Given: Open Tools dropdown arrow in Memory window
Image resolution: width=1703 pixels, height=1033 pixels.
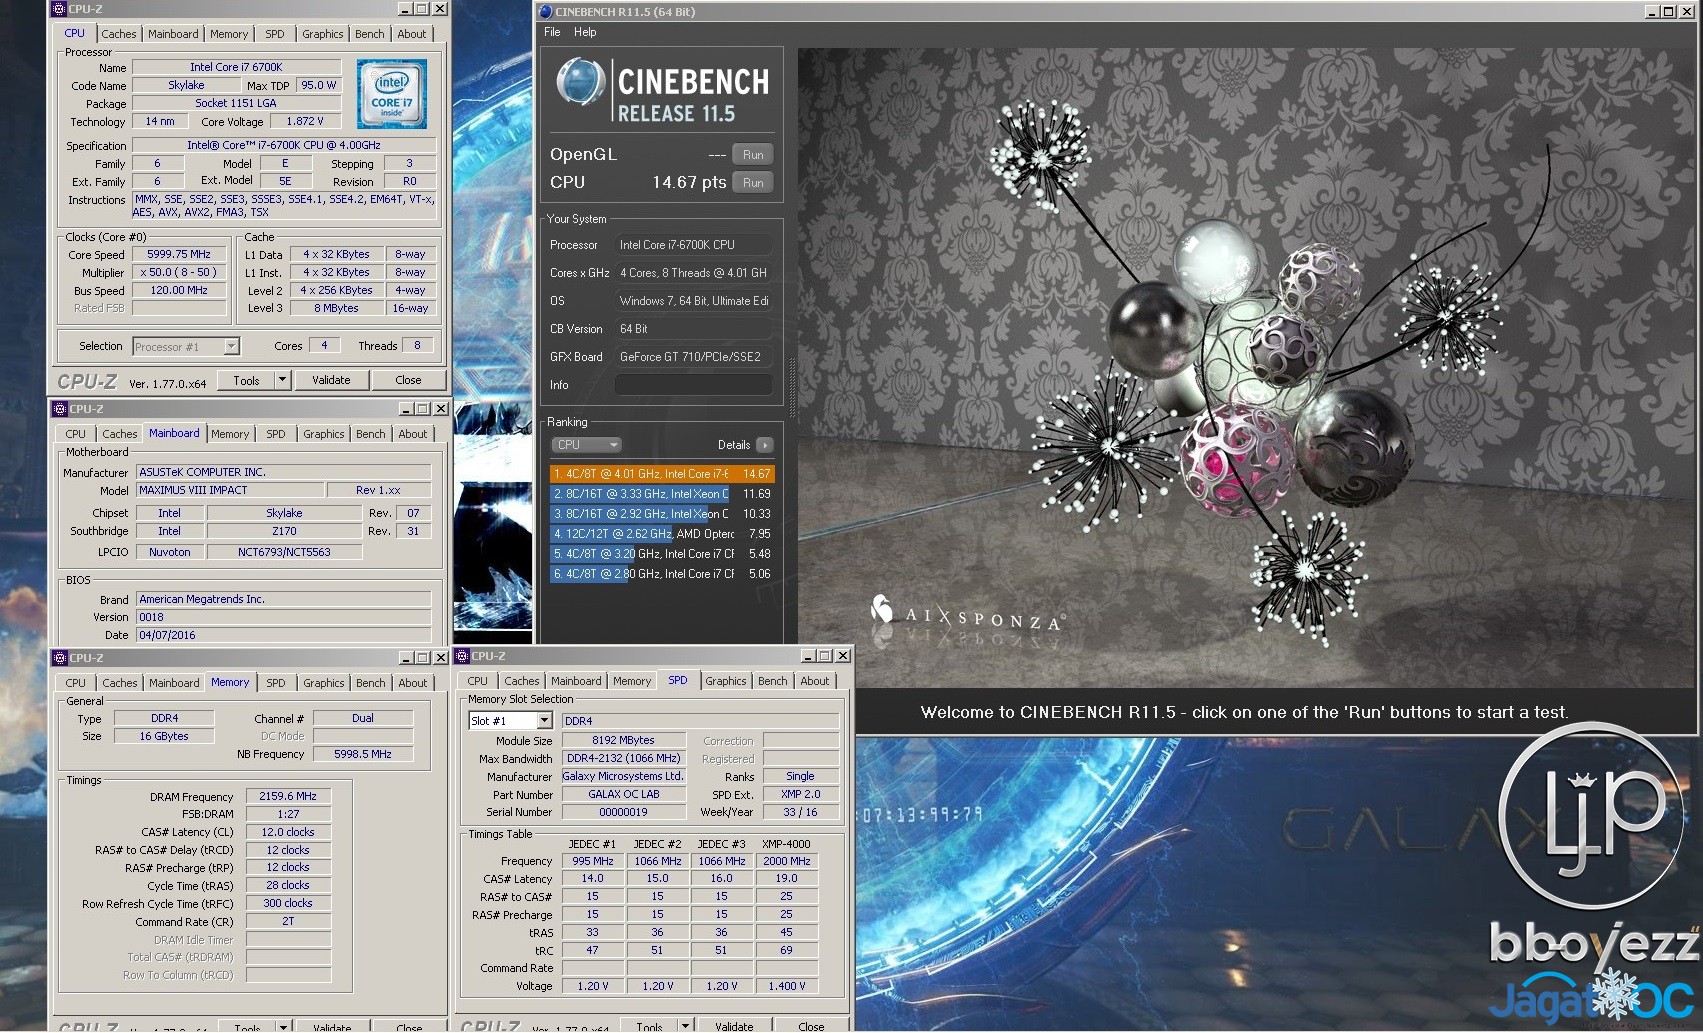Looking at the screenshot, I should tap(283, 1026).
